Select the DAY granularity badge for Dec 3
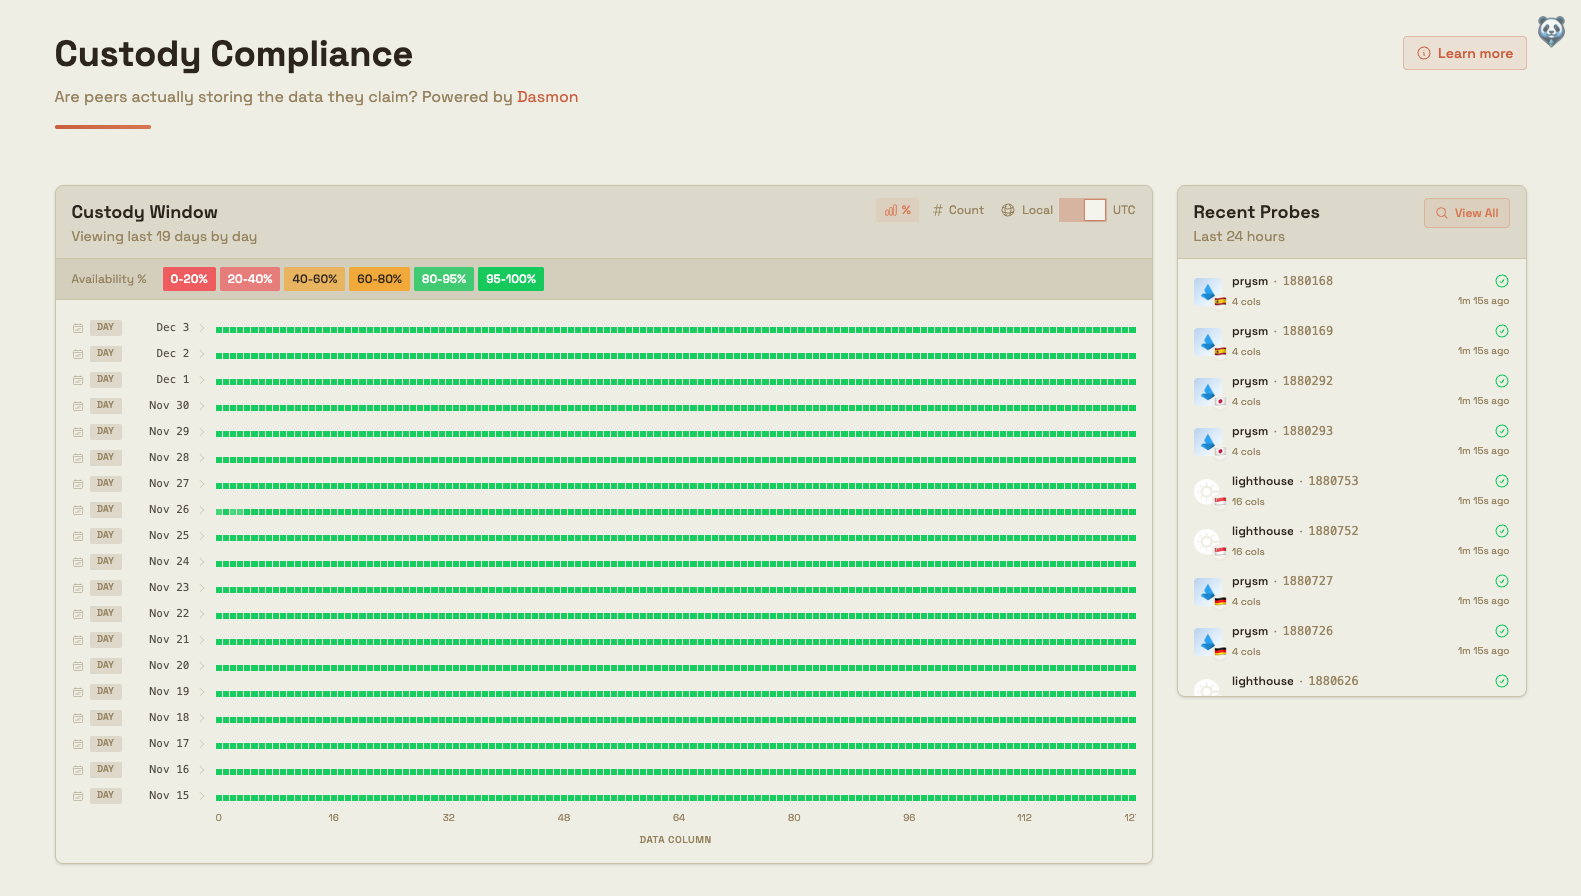Image resolution: width=1581 pixels, height=896 pixels. tap(106, 327)
